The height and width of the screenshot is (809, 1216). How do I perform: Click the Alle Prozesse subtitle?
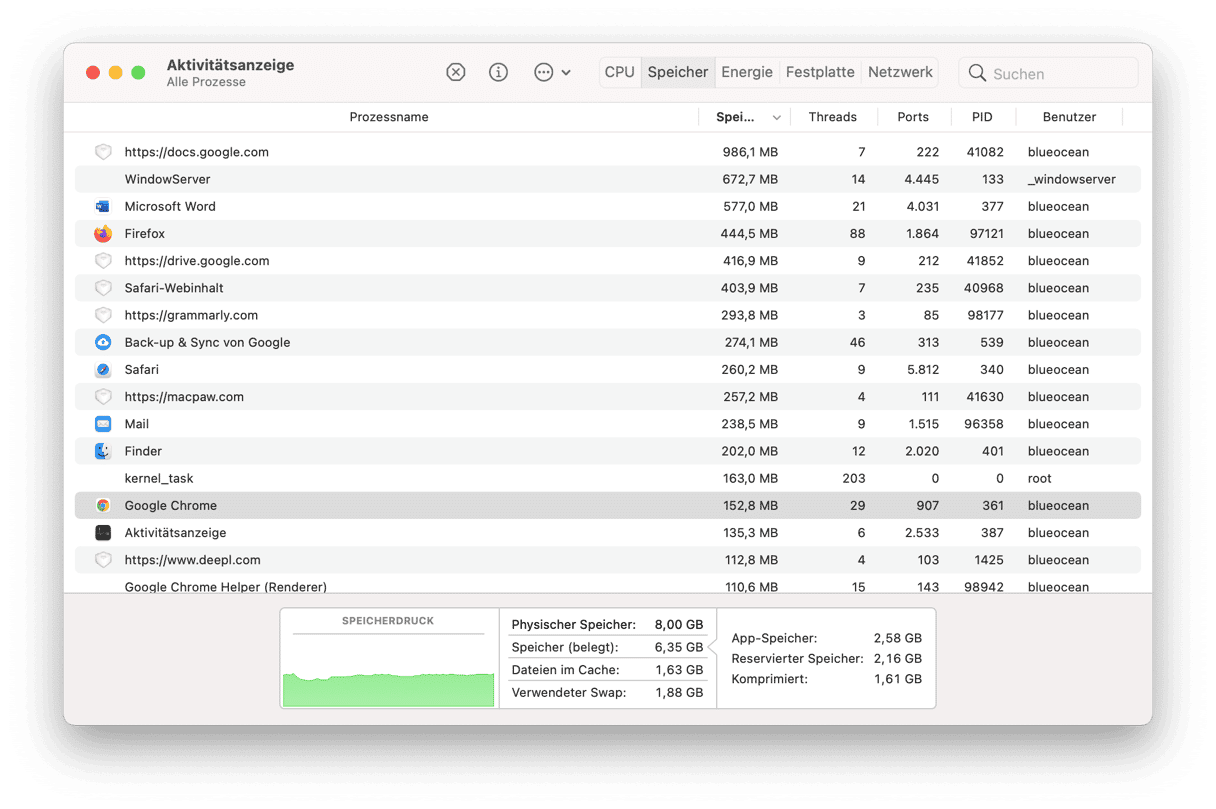point(206,82)
